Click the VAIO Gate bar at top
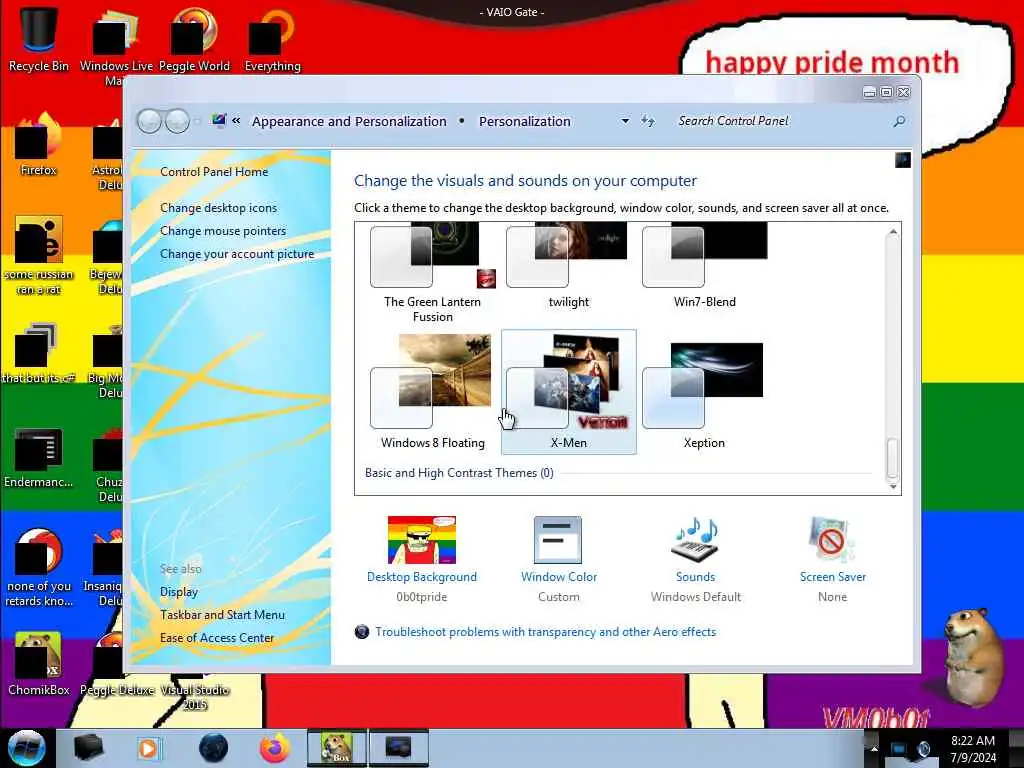The image size is (1024, 768). coord(511,12)
